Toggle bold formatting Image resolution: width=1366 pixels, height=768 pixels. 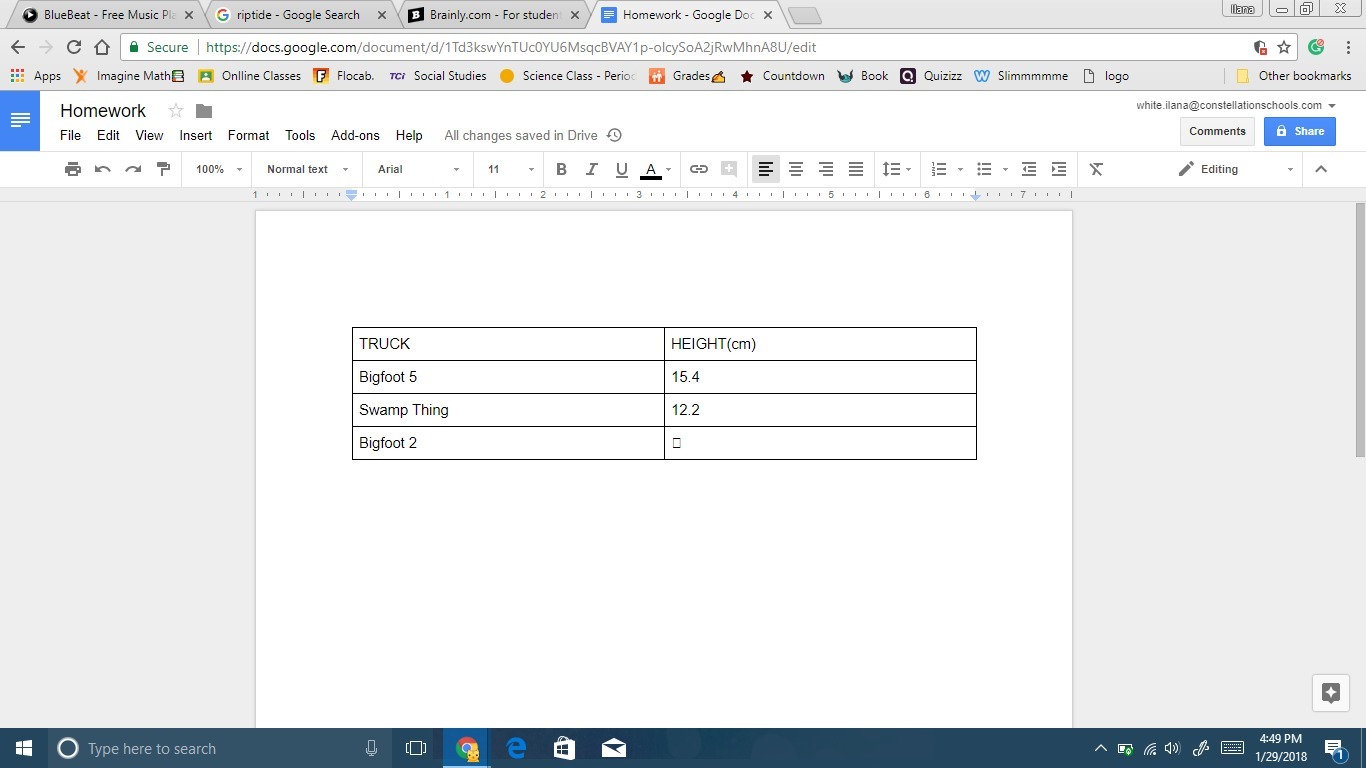click(561, 169)
